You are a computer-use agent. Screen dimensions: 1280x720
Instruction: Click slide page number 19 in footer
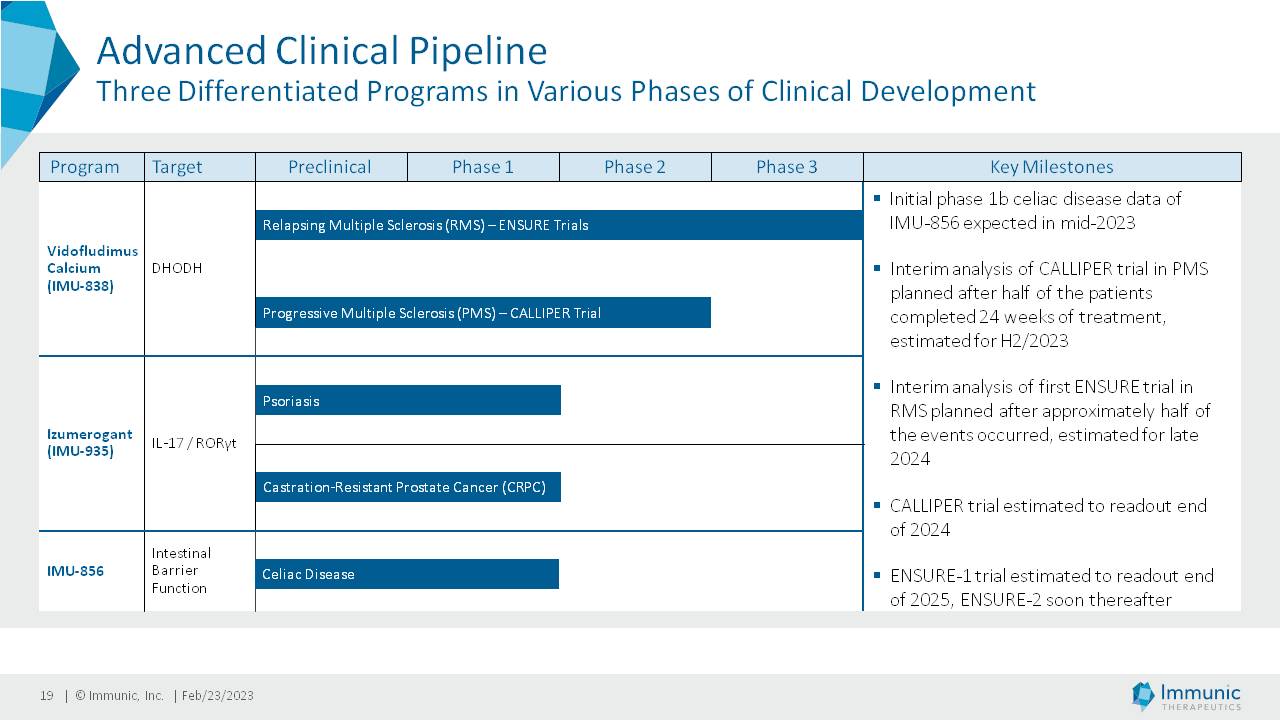46,696
